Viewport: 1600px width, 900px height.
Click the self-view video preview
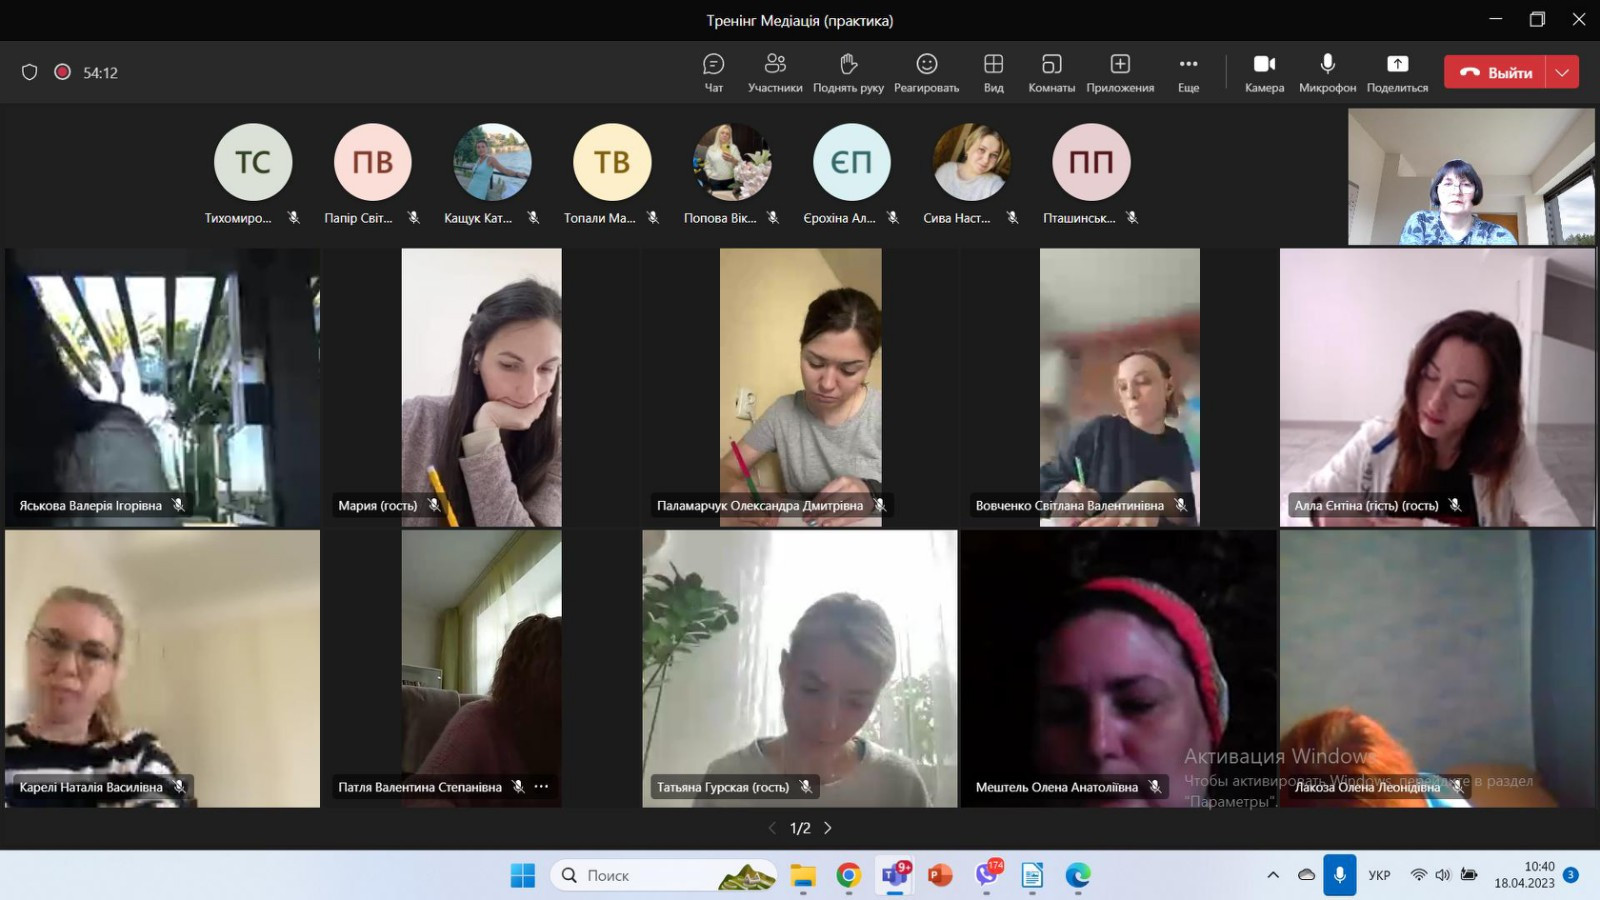(1471, 177)
